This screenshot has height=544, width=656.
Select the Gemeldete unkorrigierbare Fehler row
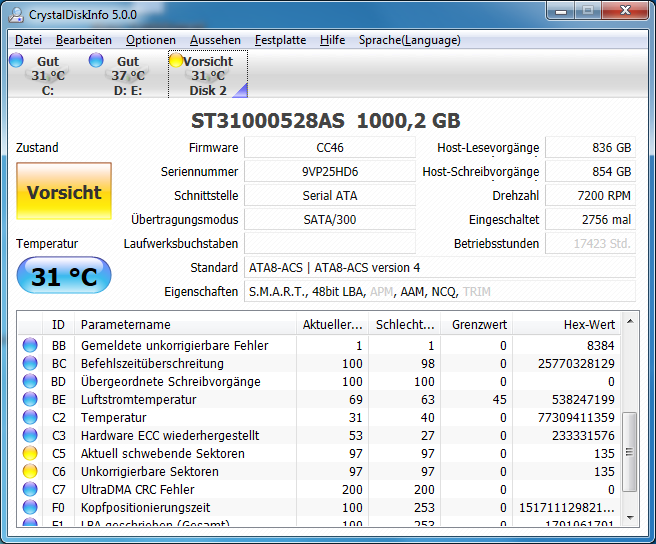click(x=319, y=345)
